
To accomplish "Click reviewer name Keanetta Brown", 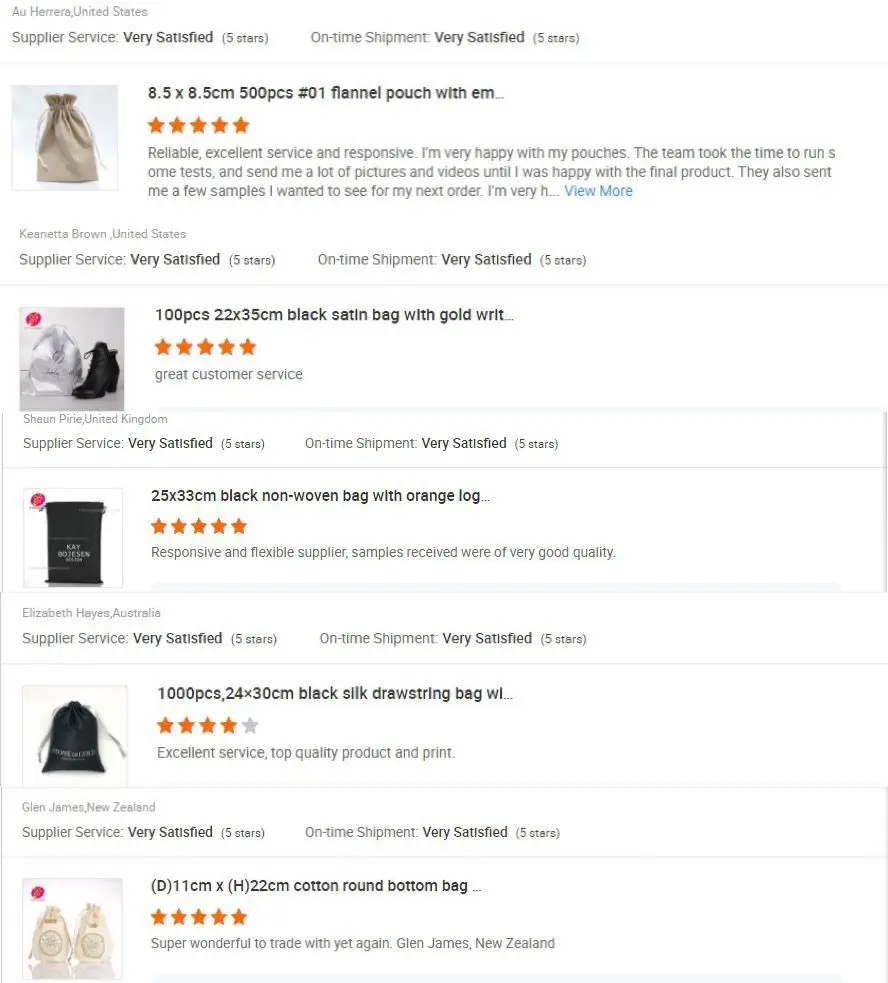I will pyautogui.click(x=63, y=234).
